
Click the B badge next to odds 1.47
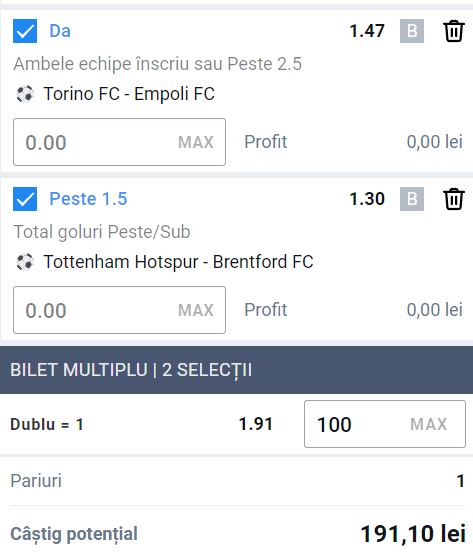tap(412, 31)
